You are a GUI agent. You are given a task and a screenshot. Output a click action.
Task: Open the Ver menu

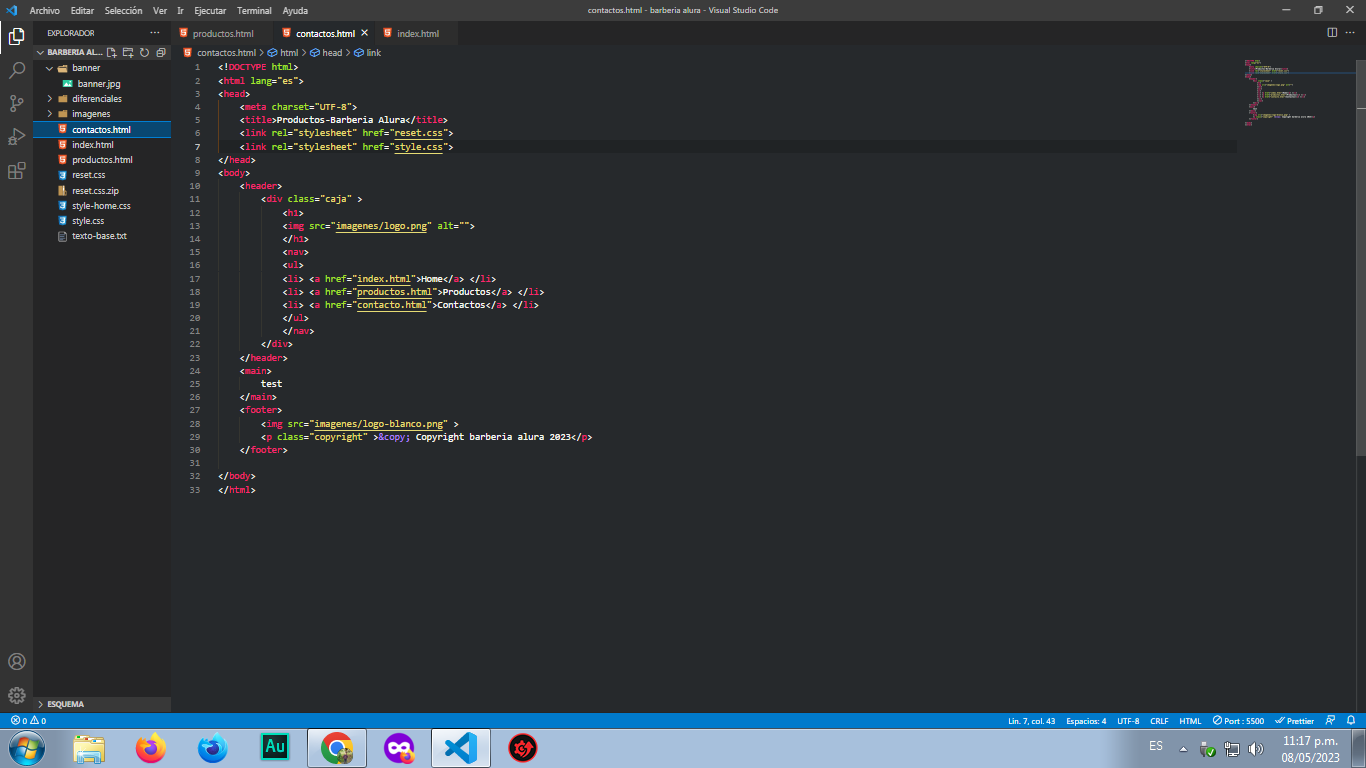(160, 10)
